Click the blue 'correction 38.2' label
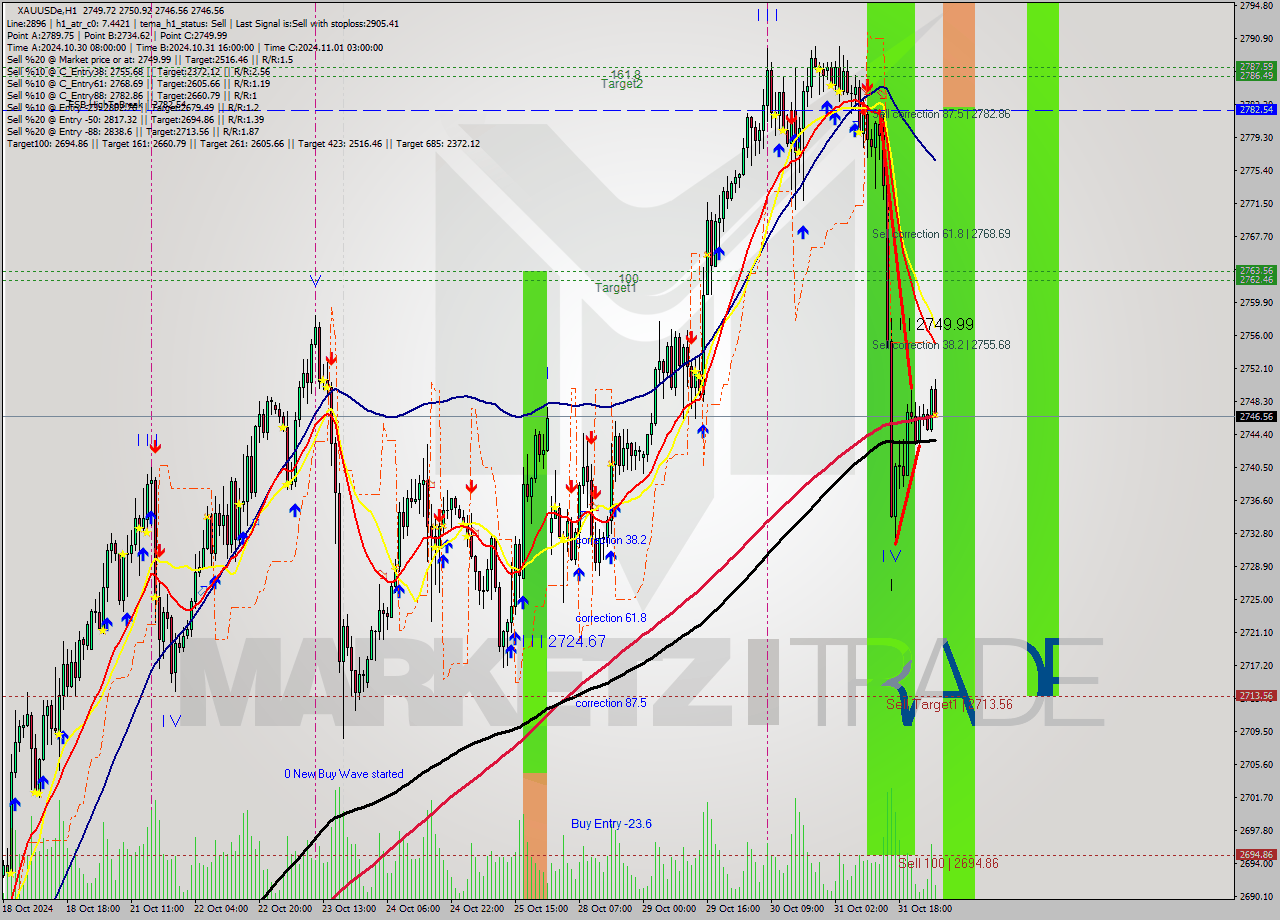This screenshot has height=920, width=1280. tap(611, 539)
